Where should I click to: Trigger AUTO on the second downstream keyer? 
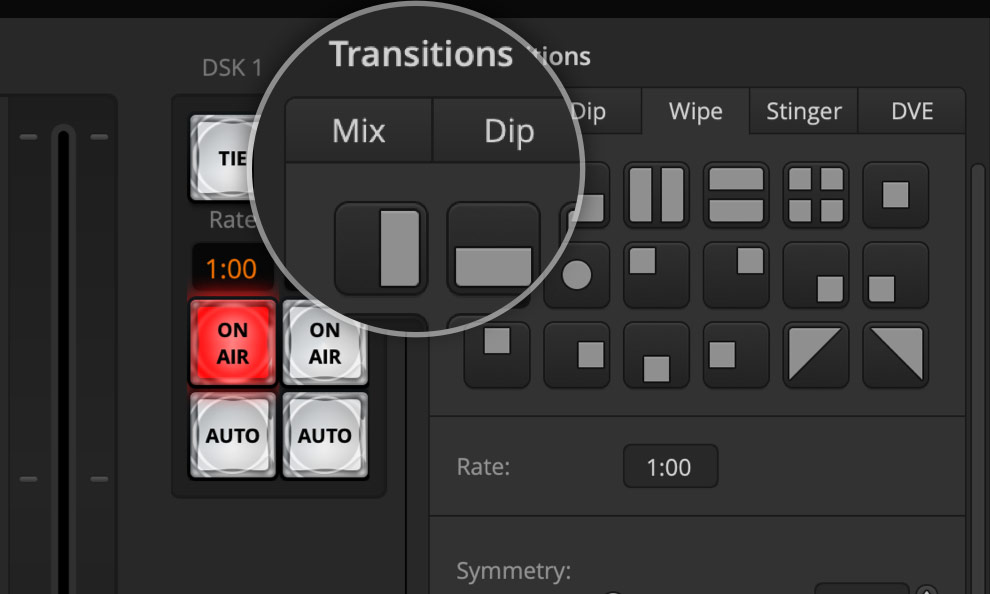pos(324,435)
